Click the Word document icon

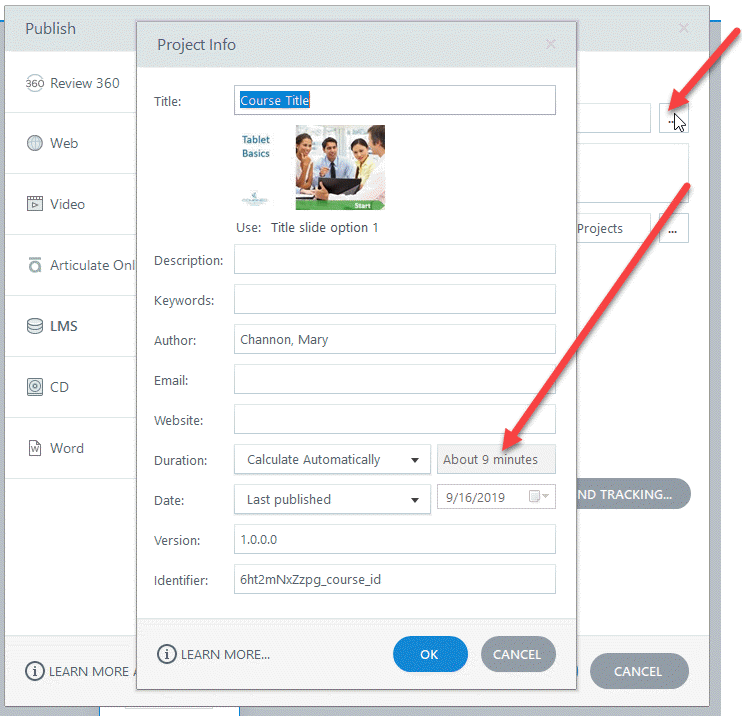(x=35, y=448)
